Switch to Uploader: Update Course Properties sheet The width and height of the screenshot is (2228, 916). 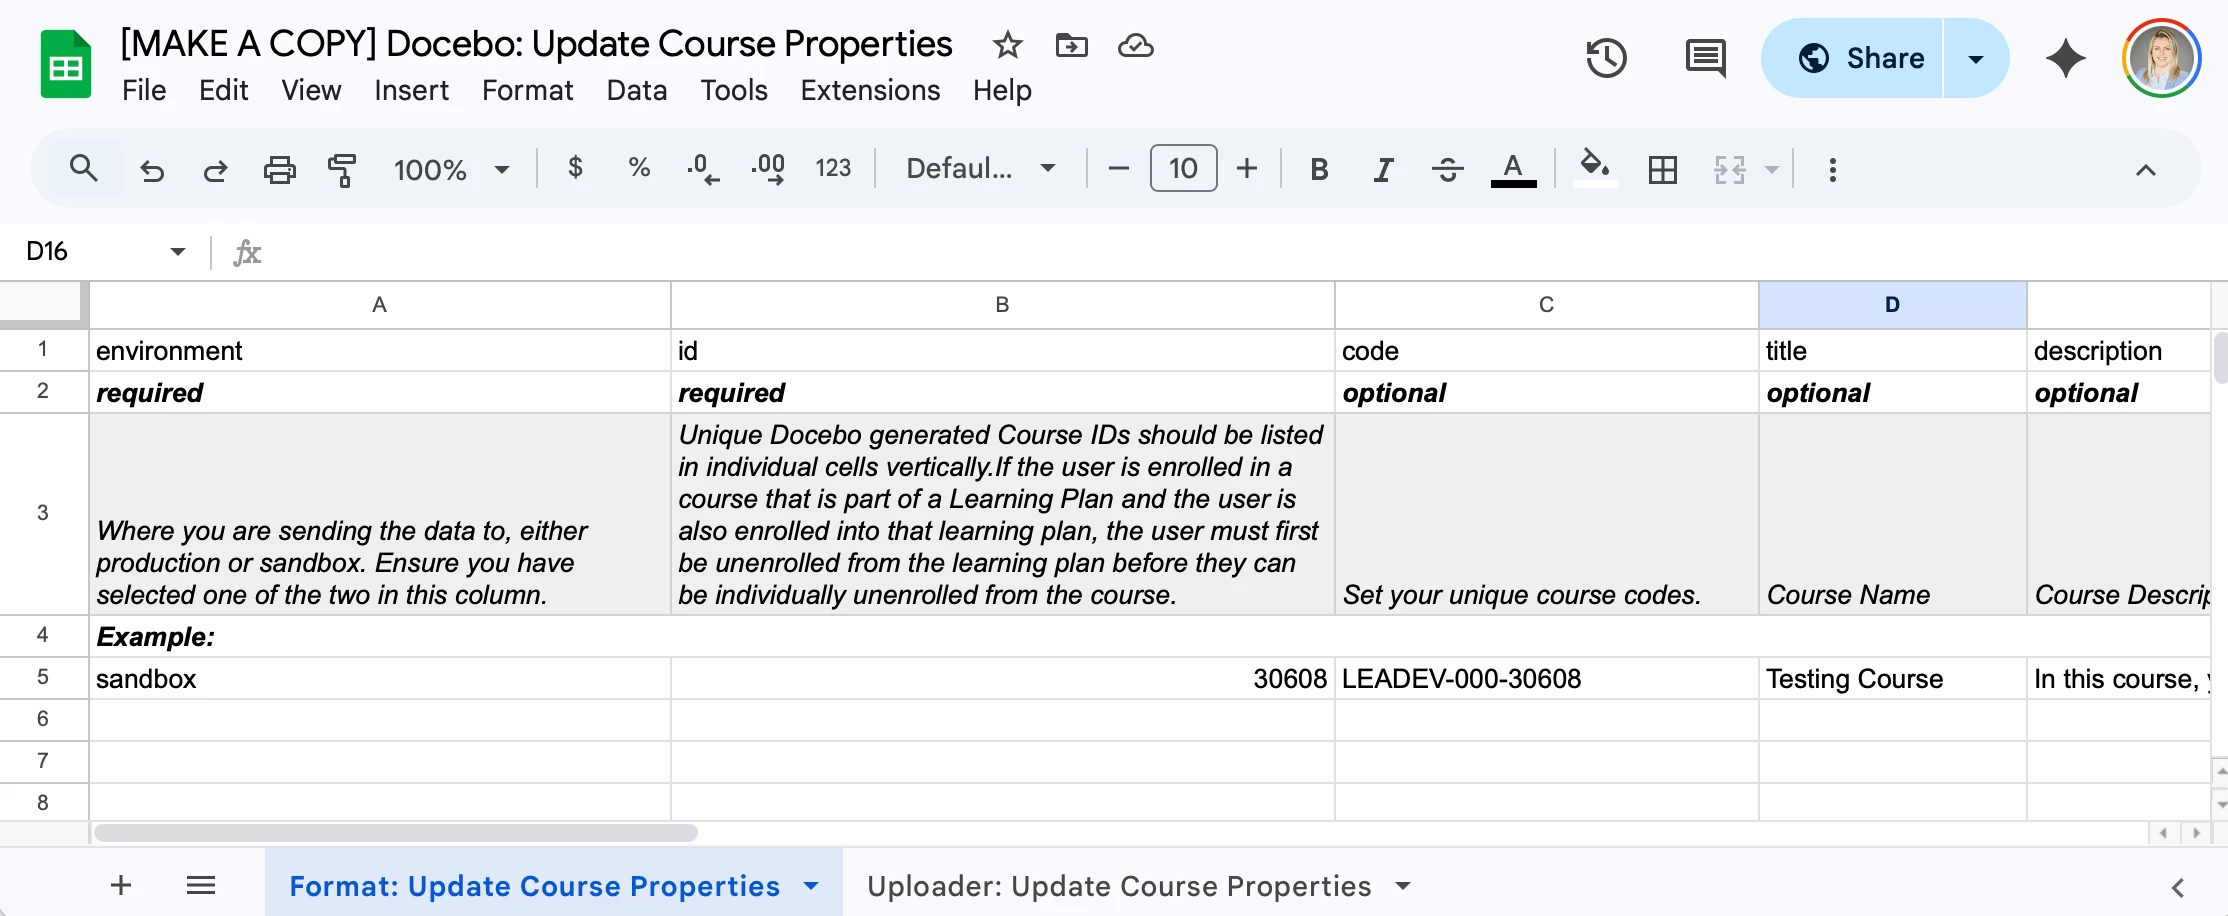[1119, 885]
